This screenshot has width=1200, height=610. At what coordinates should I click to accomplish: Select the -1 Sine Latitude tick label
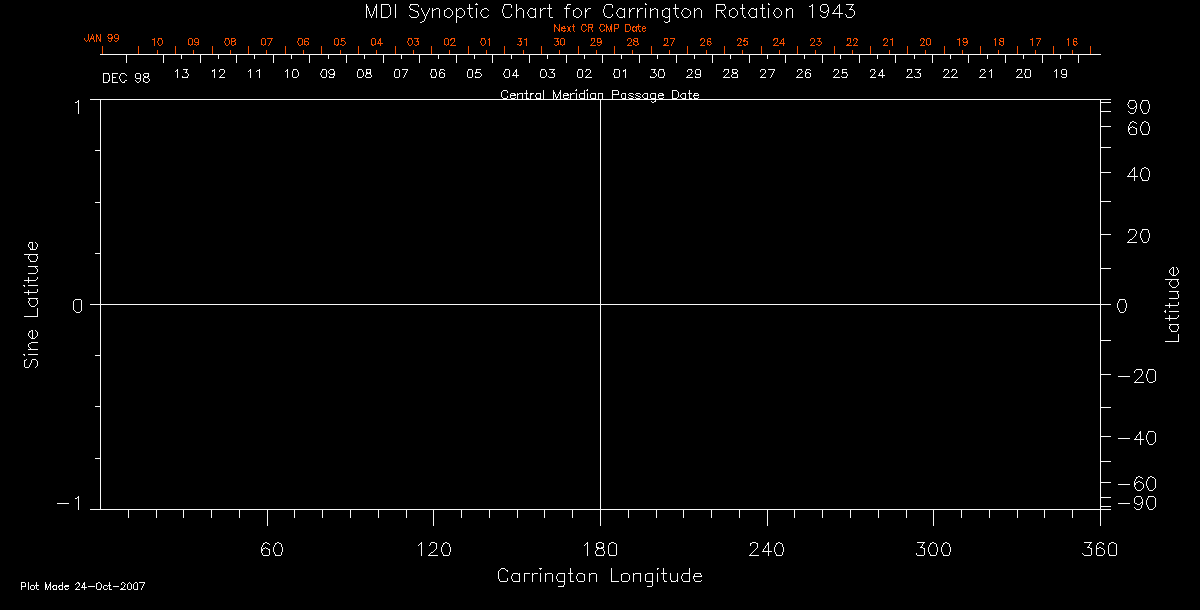(x=70, y=505)
